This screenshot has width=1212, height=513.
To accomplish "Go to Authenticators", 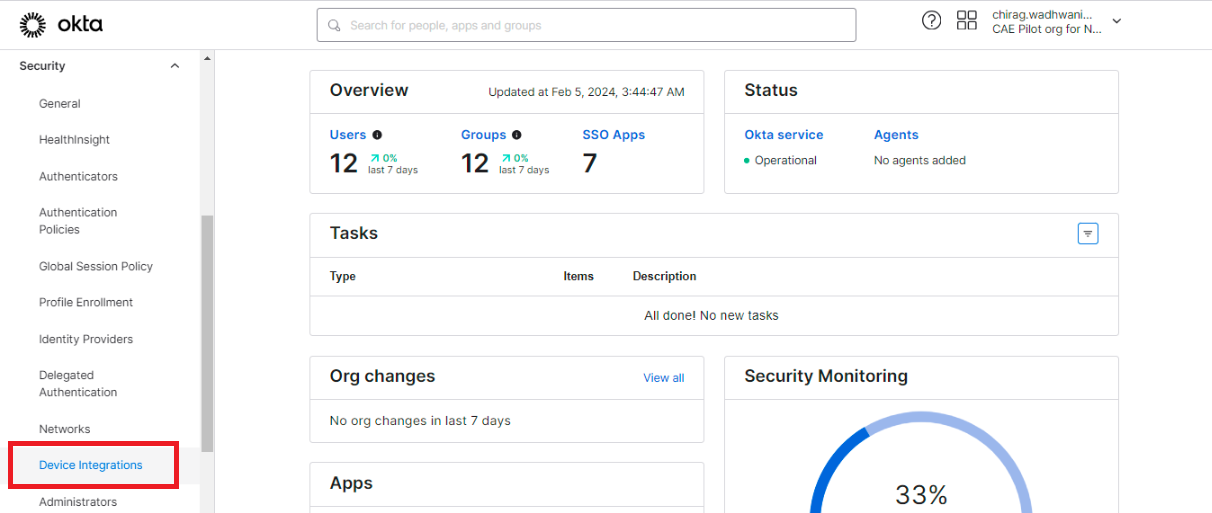I will tap(78, 177).
